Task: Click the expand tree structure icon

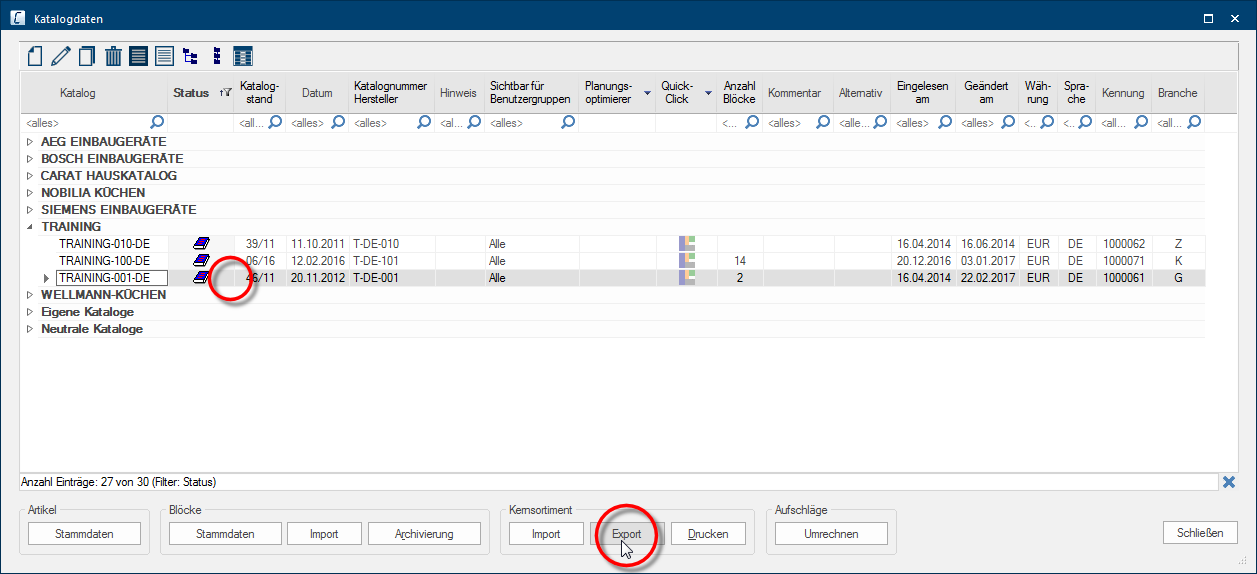Action: [x=190, y=57]
